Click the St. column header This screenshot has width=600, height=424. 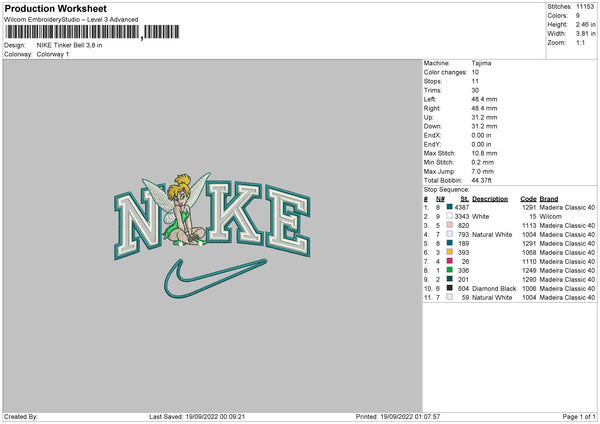tap(465, 199)
